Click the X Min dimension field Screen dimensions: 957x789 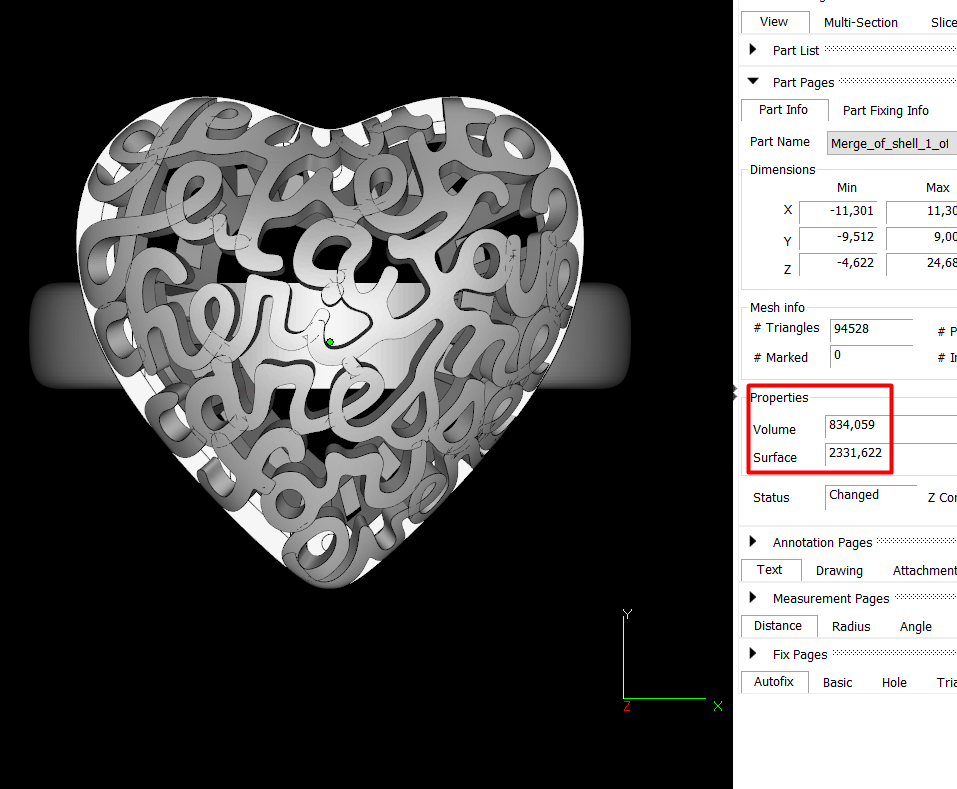(x=837, y=211)
